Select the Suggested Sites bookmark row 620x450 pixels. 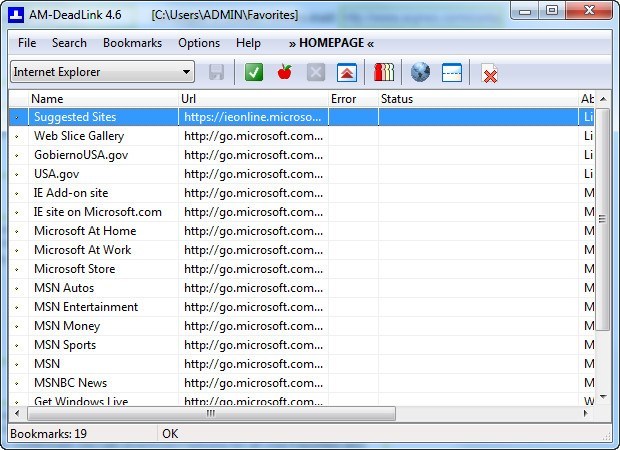(x=302, y=117)
